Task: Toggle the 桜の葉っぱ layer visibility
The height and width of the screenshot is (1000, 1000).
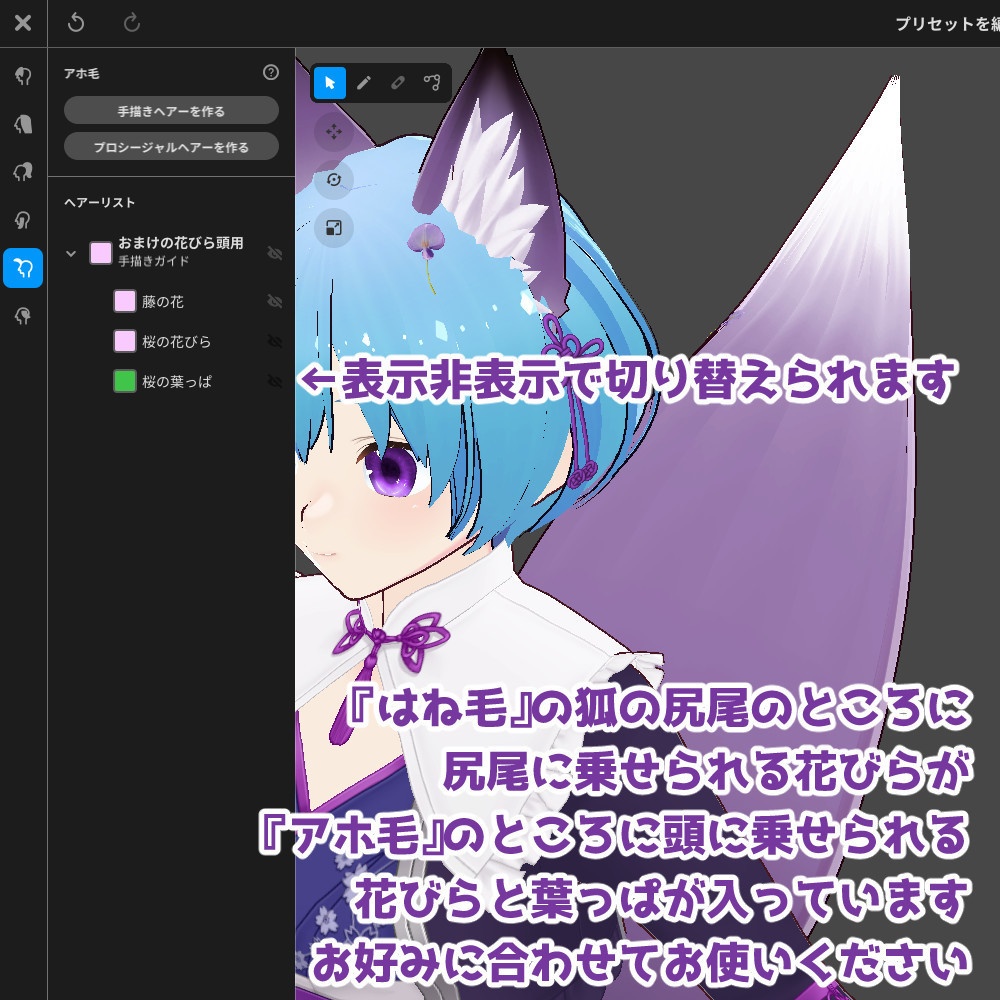Action: click(275, 381)
